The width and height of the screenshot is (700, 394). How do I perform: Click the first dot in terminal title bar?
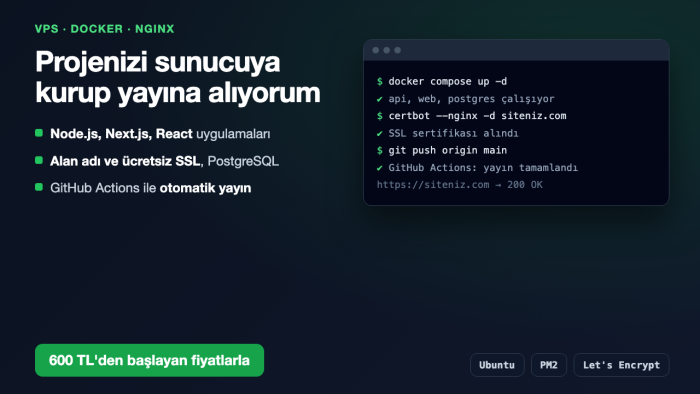pos(376,50)
